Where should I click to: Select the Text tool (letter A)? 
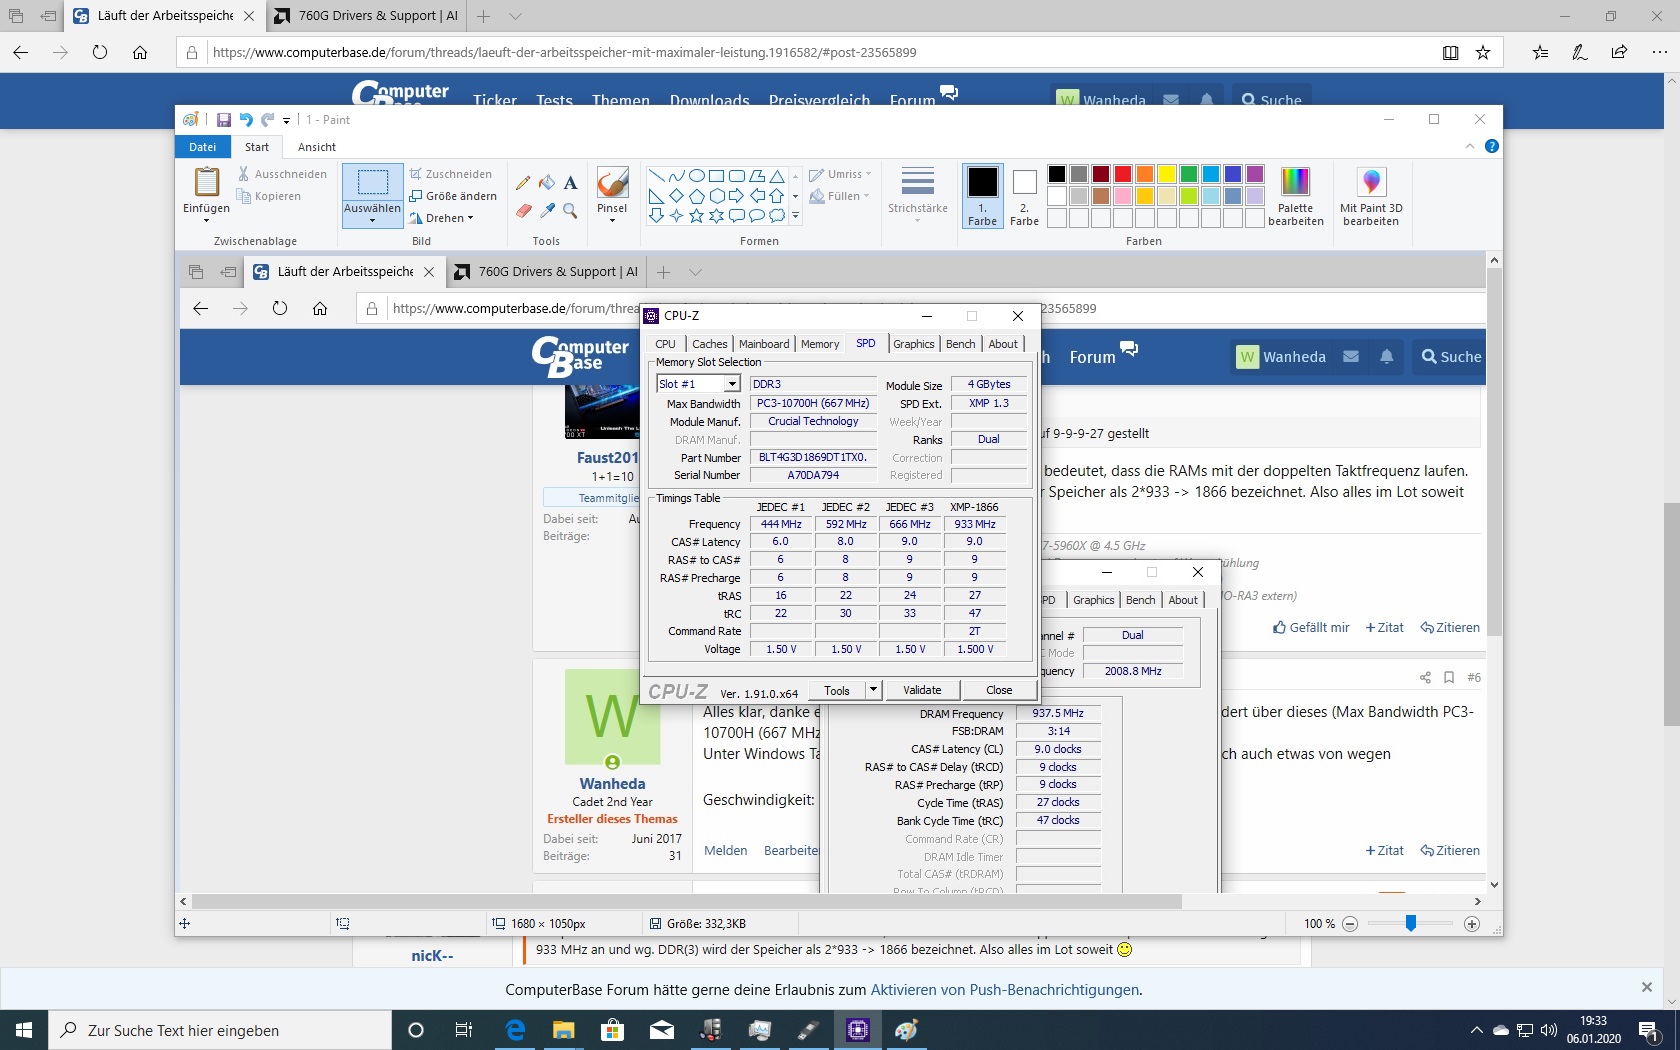pyautogui.click(x=570, y=183)
